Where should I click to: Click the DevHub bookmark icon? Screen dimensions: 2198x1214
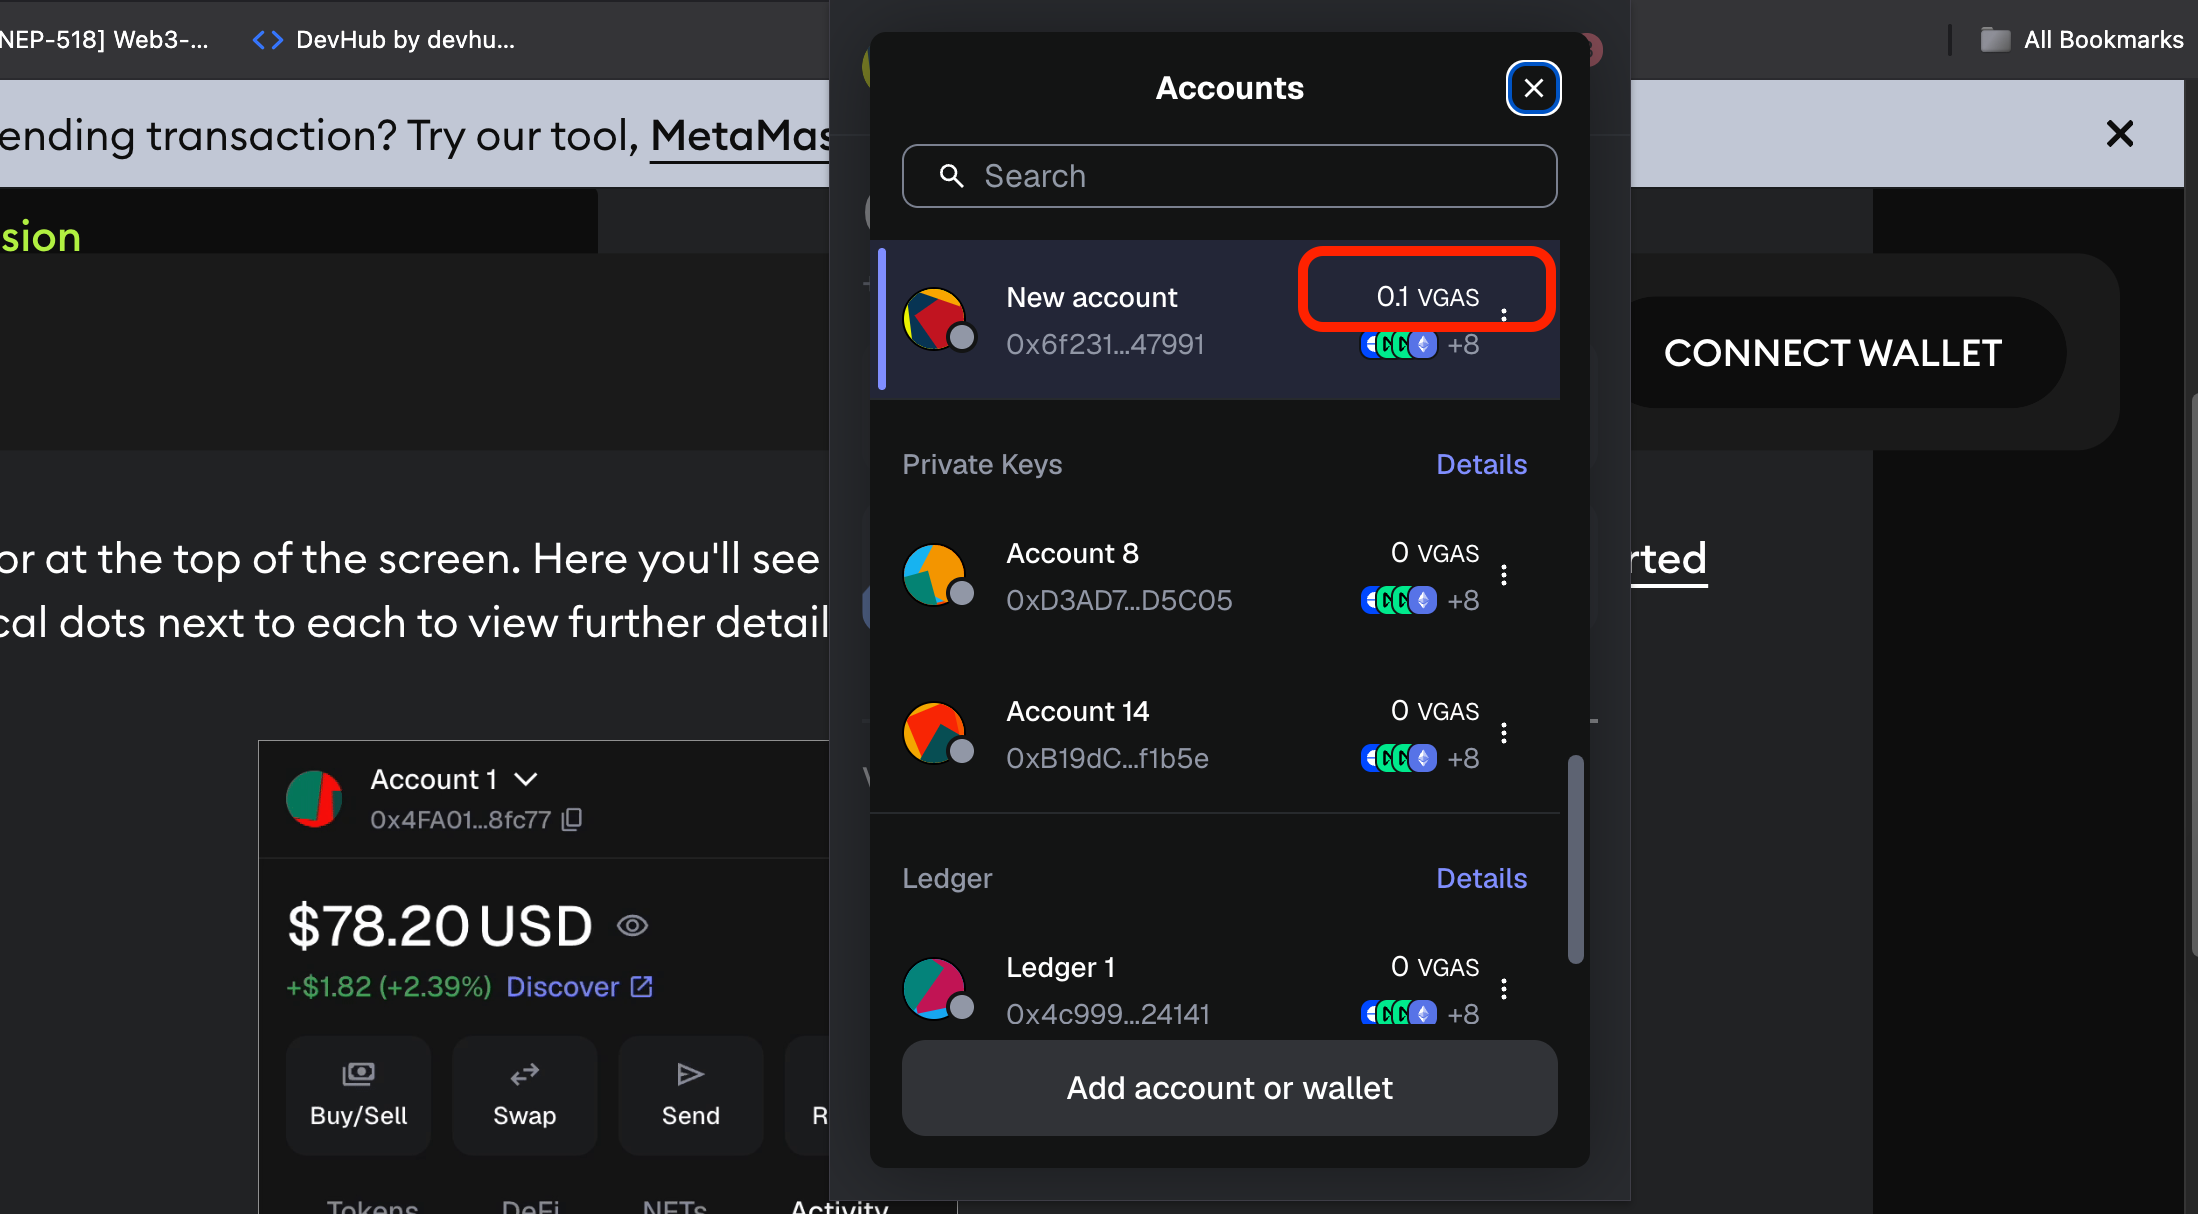(x=265, y=39)
